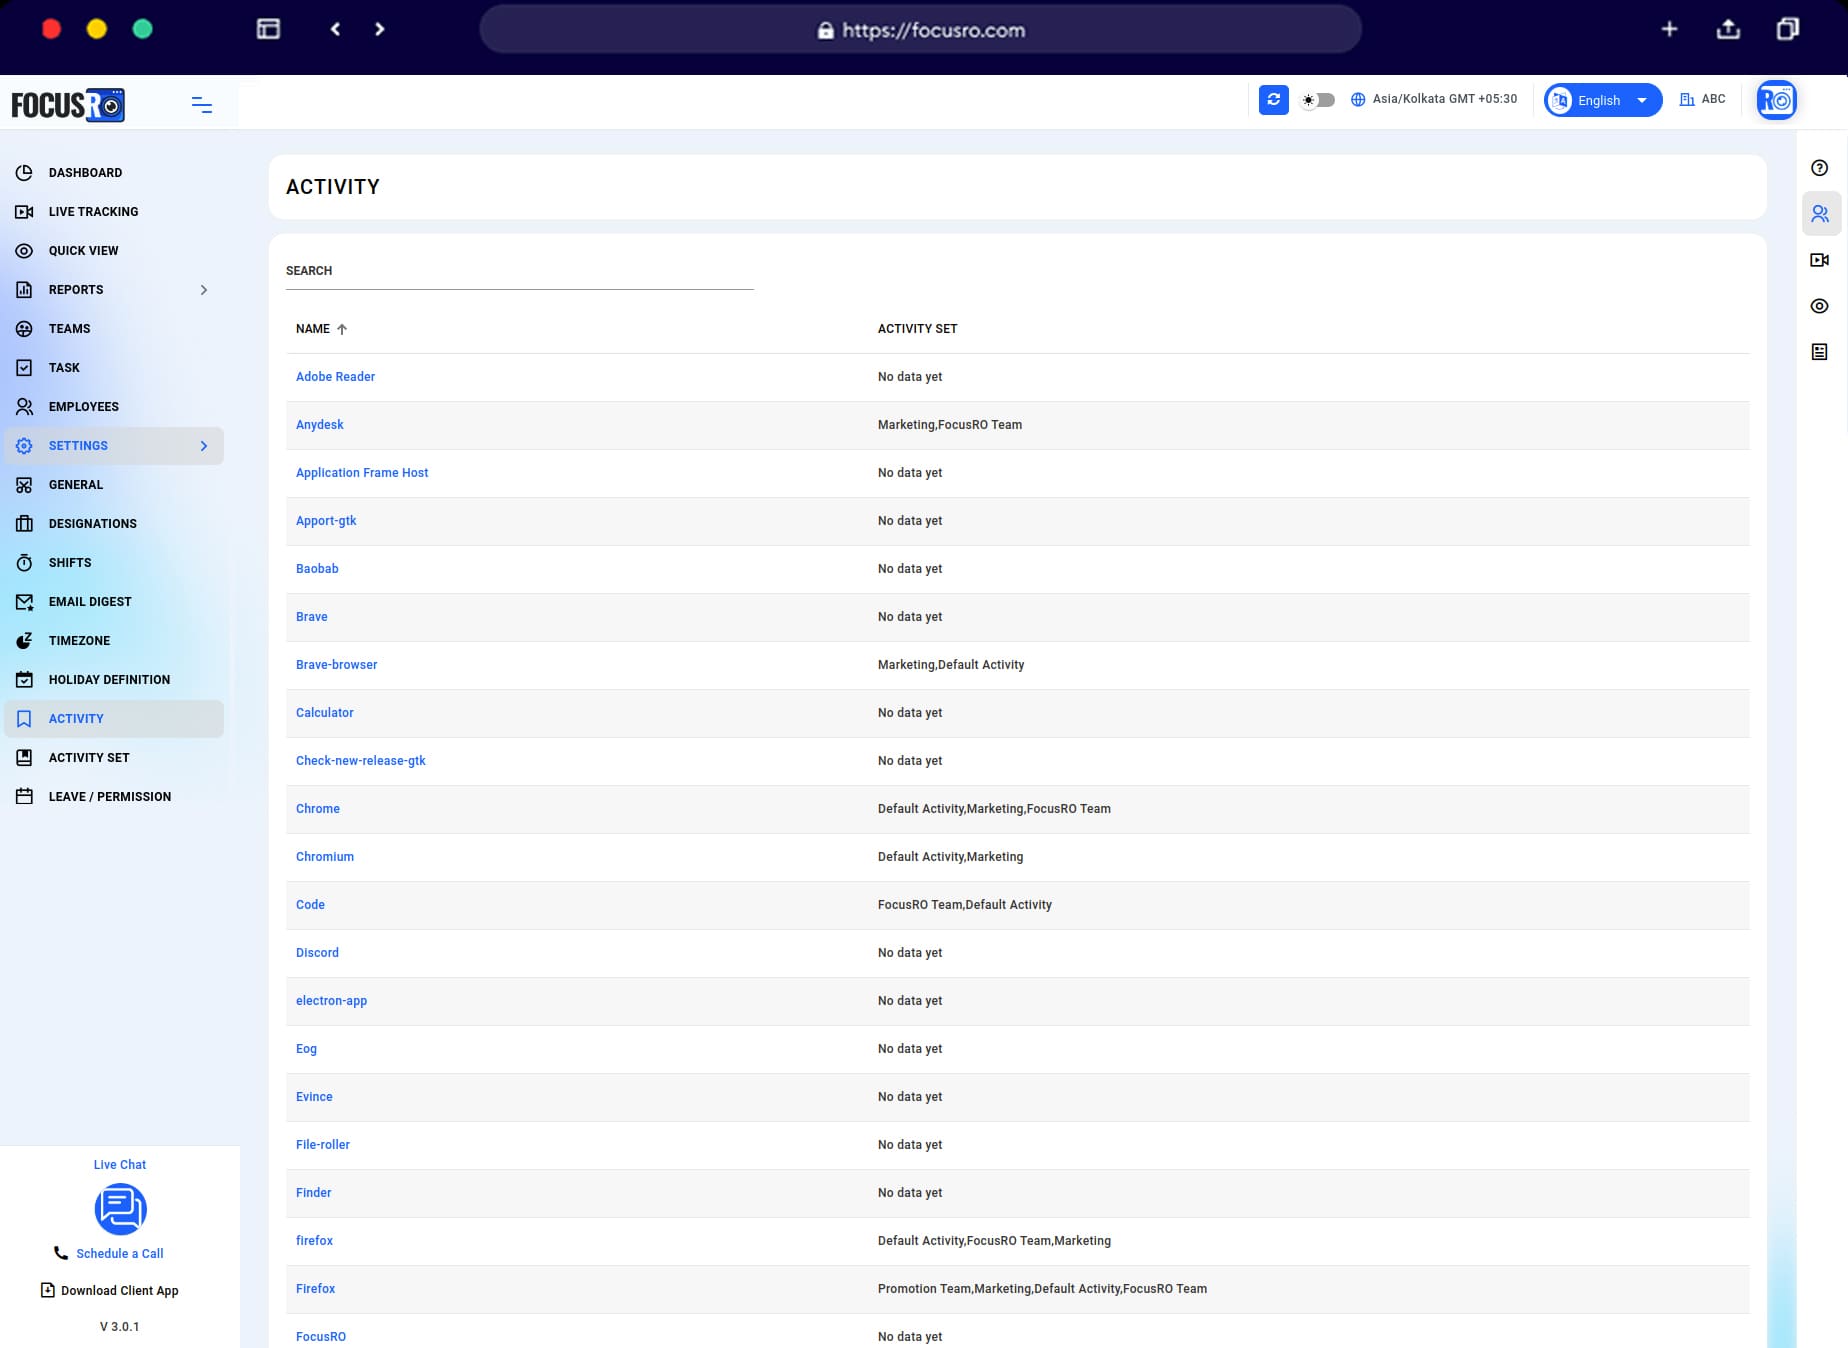Select the Live Tracking sidebar icon
1848x1348 pixels.
24,211
